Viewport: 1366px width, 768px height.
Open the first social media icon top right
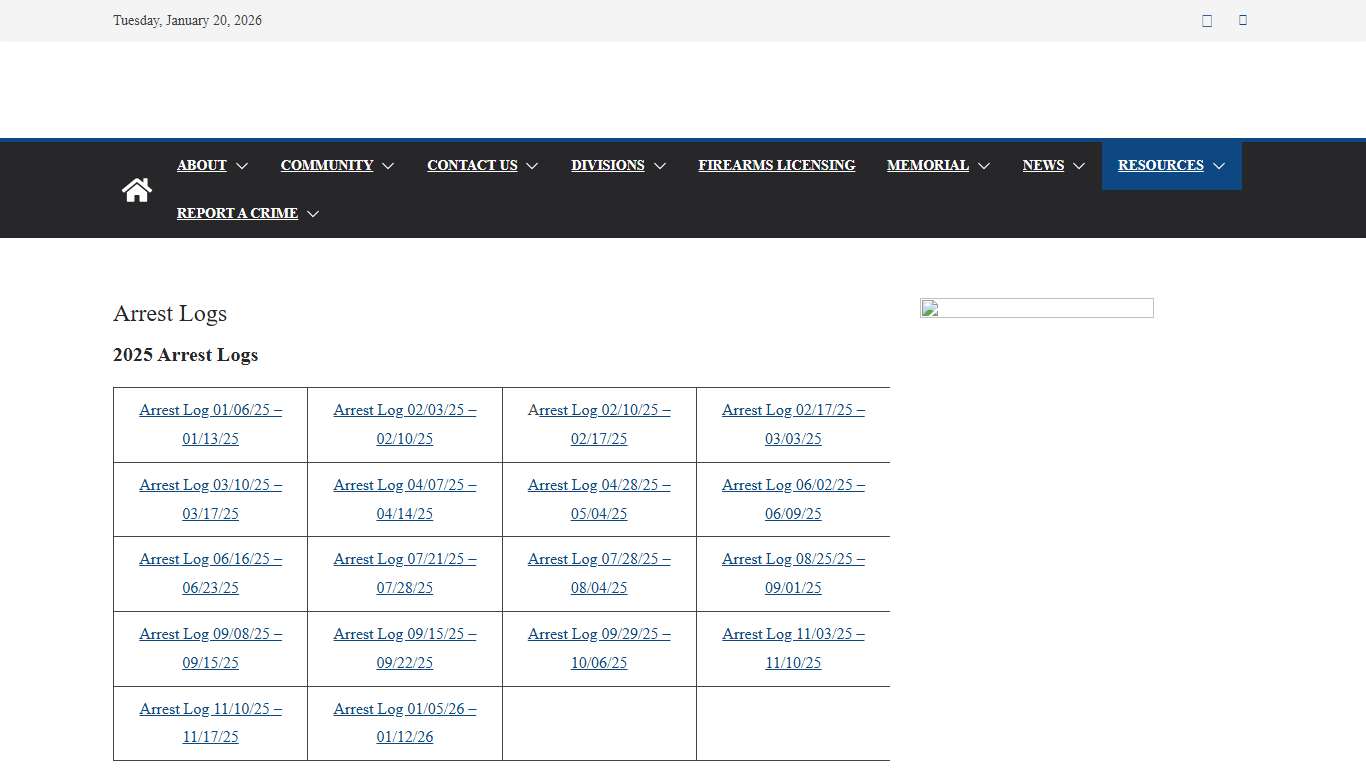coord(1206,20)
